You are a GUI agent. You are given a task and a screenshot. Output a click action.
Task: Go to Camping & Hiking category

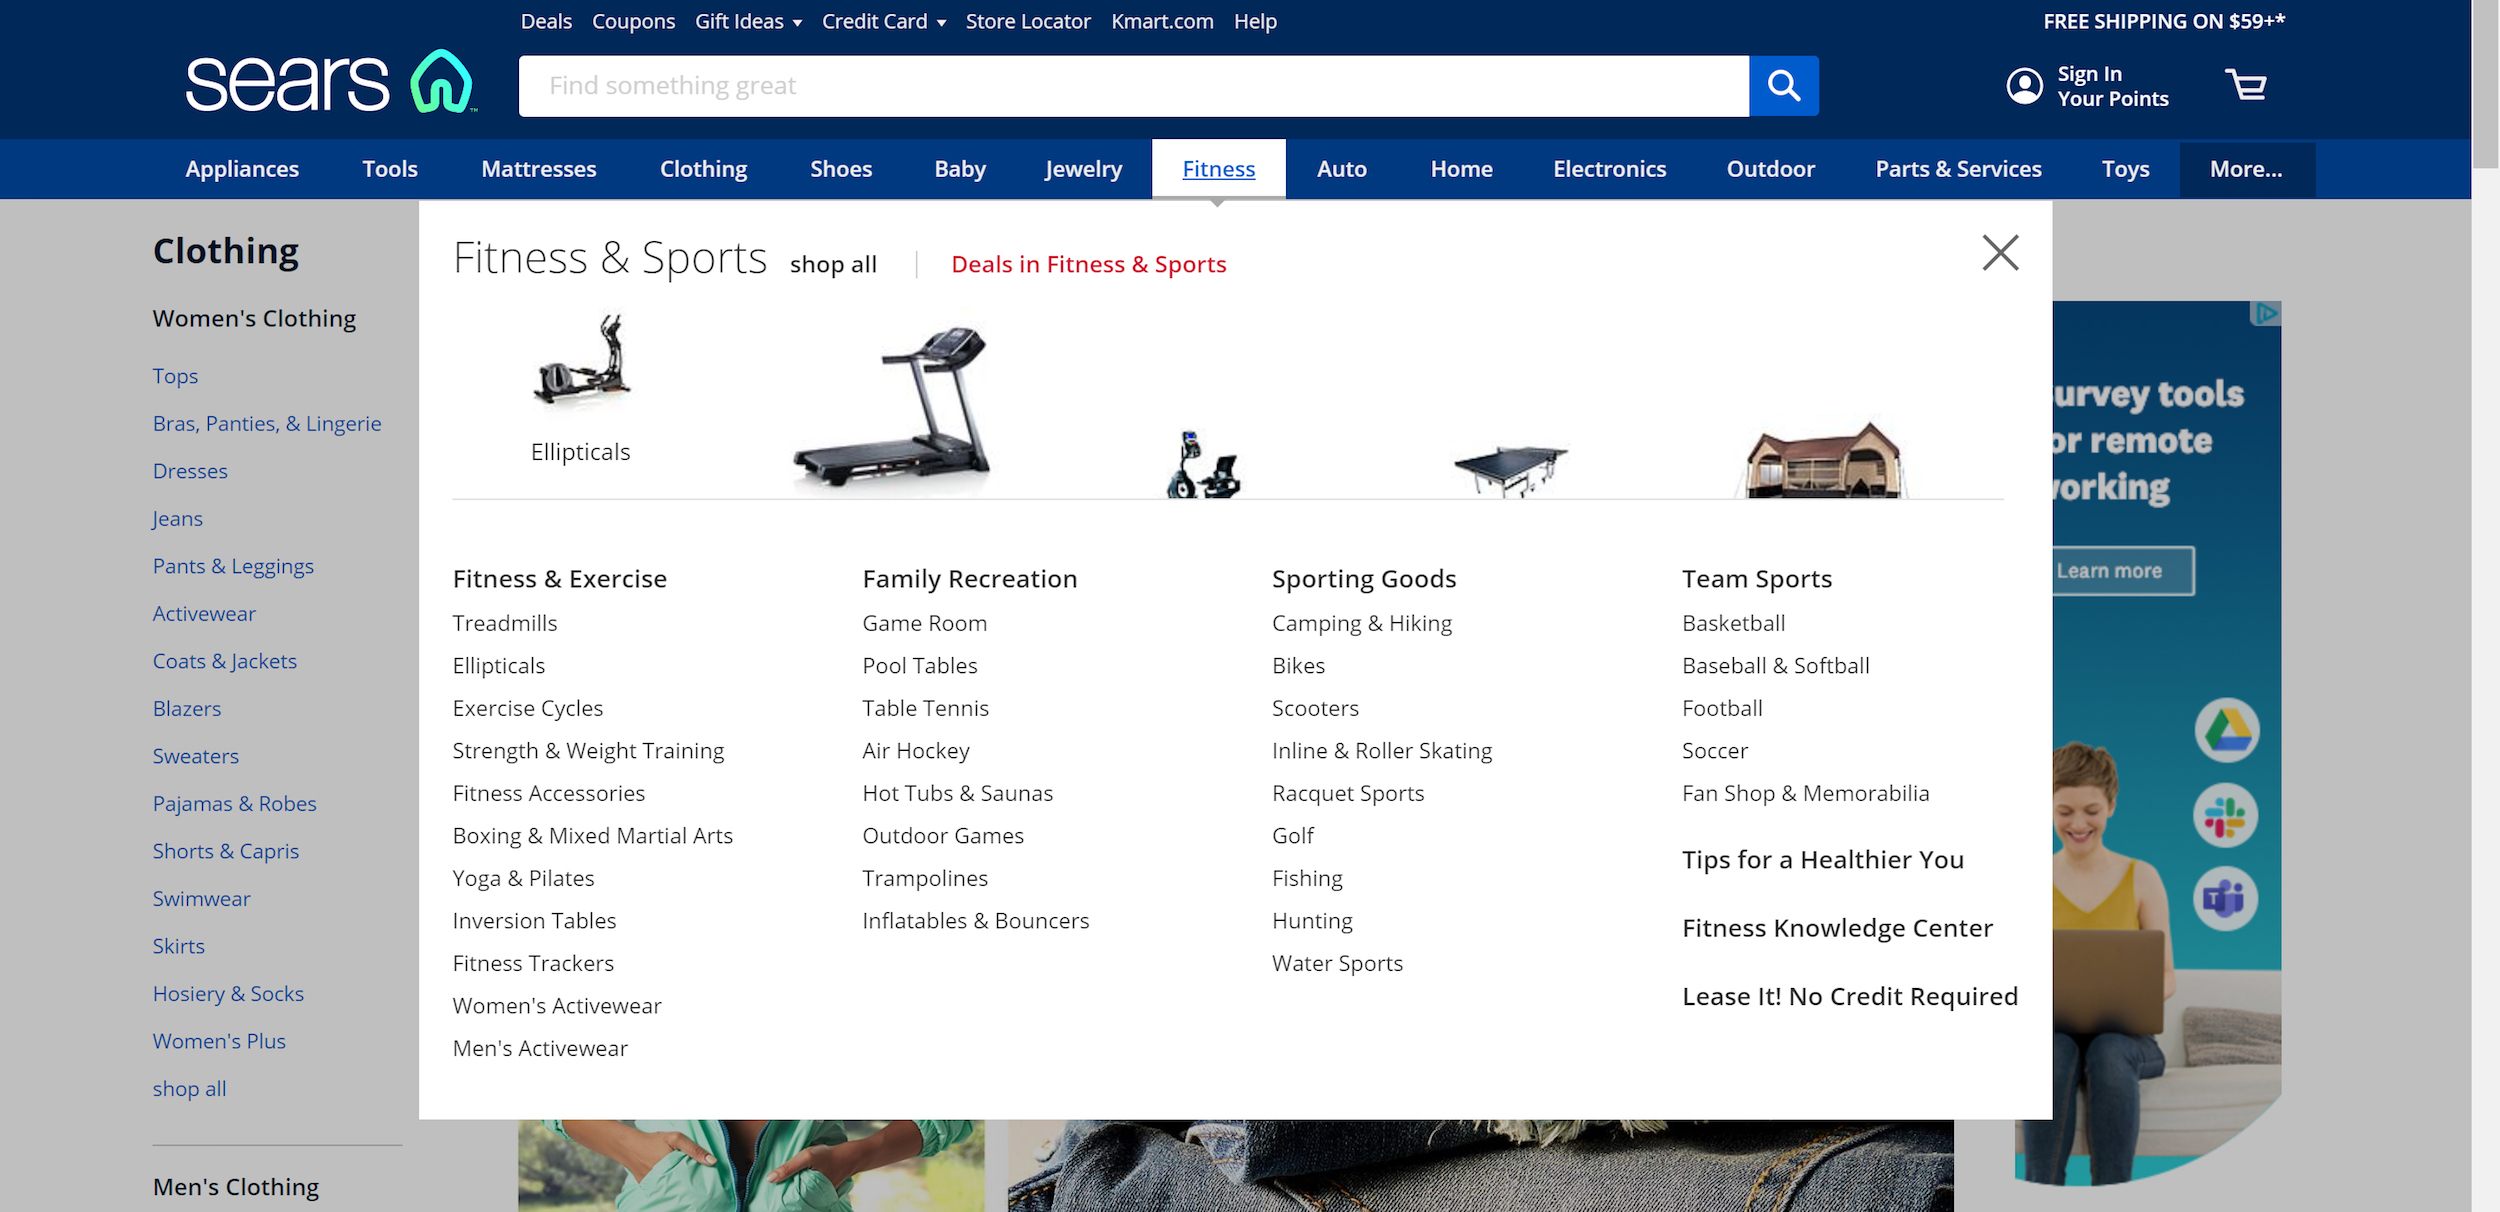tap(1361, 623)
